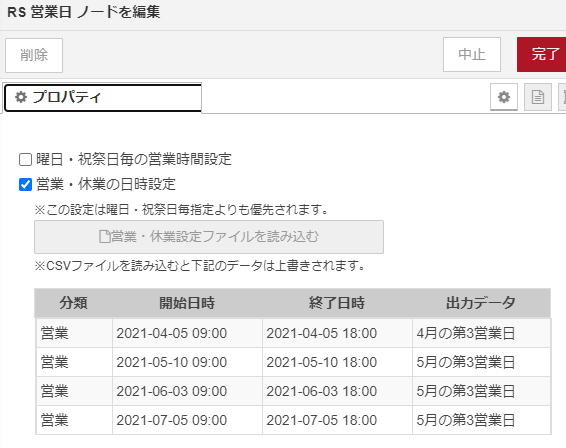Select output cell 4月の第3営業日
Viewport: 566px width, 448px height.
pyautogui.click(x=482, y=333)
